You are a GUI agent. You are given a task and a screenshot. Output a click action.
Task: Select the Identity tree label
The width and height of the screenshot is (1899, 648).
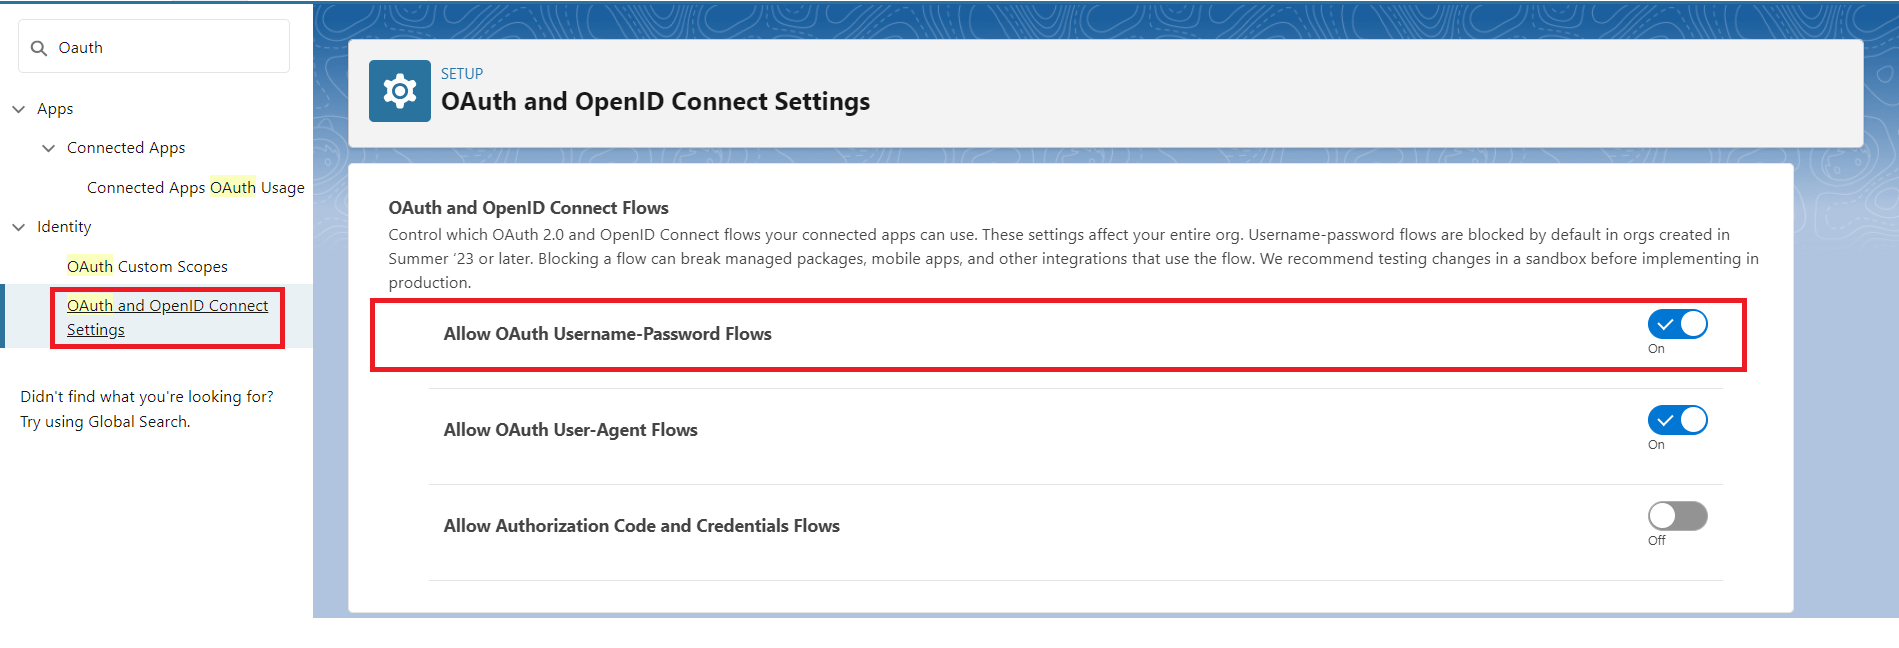click(64, 227)
